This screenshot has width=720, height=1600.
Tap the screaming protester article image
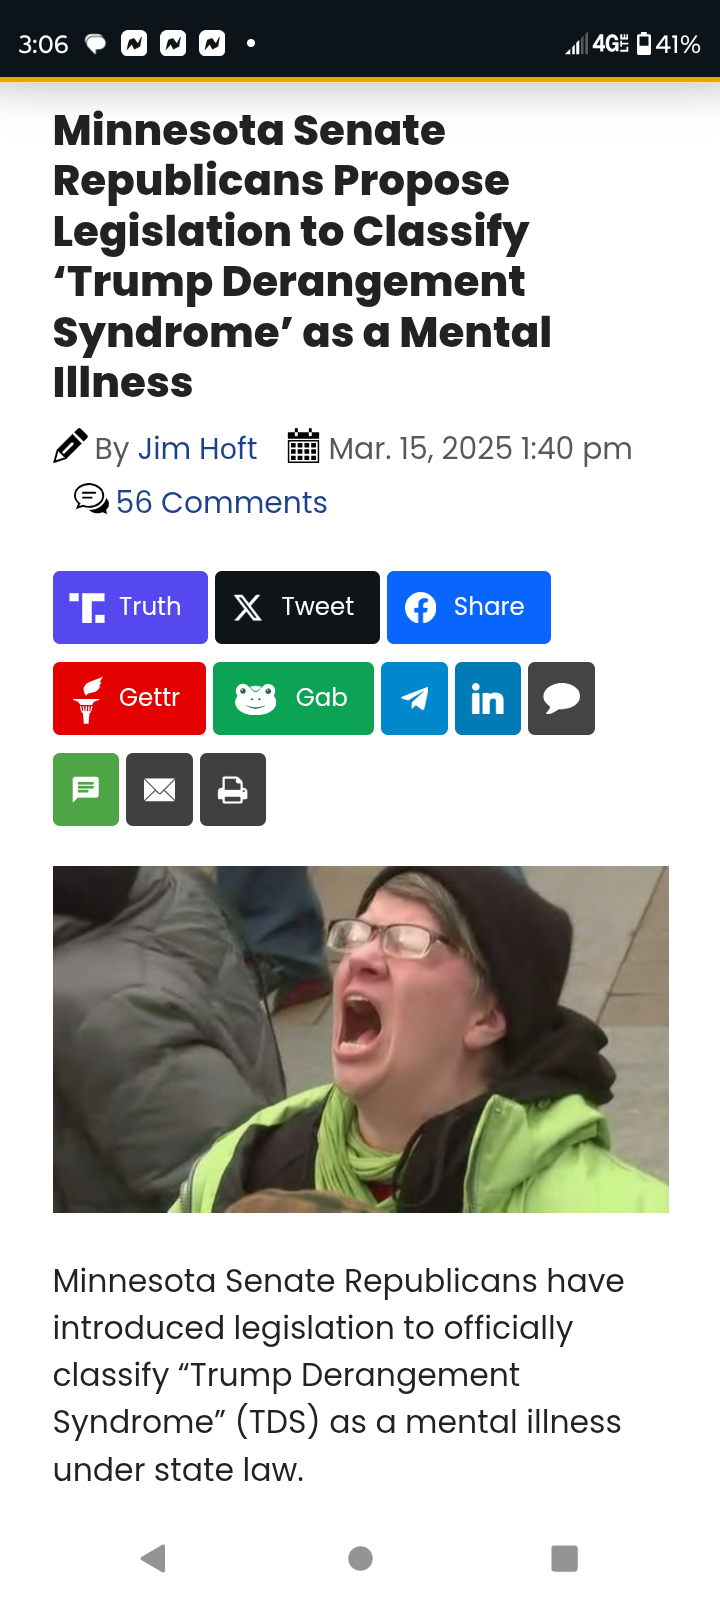click(x=361, y=1039)
